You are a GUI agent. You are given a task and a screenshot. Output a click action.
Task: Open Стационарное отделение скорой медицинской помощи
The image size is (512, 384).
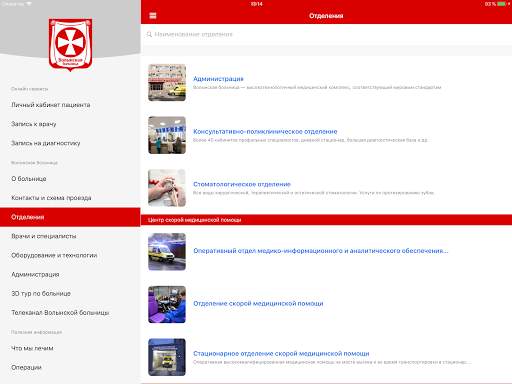tap(281, 353)
